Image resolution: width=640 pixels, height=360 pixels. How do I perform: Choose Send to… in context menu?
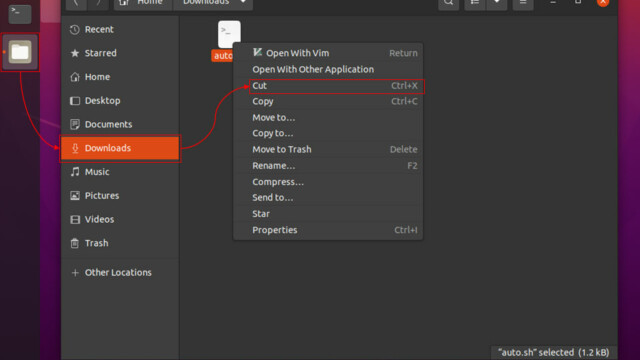(328, 198)
